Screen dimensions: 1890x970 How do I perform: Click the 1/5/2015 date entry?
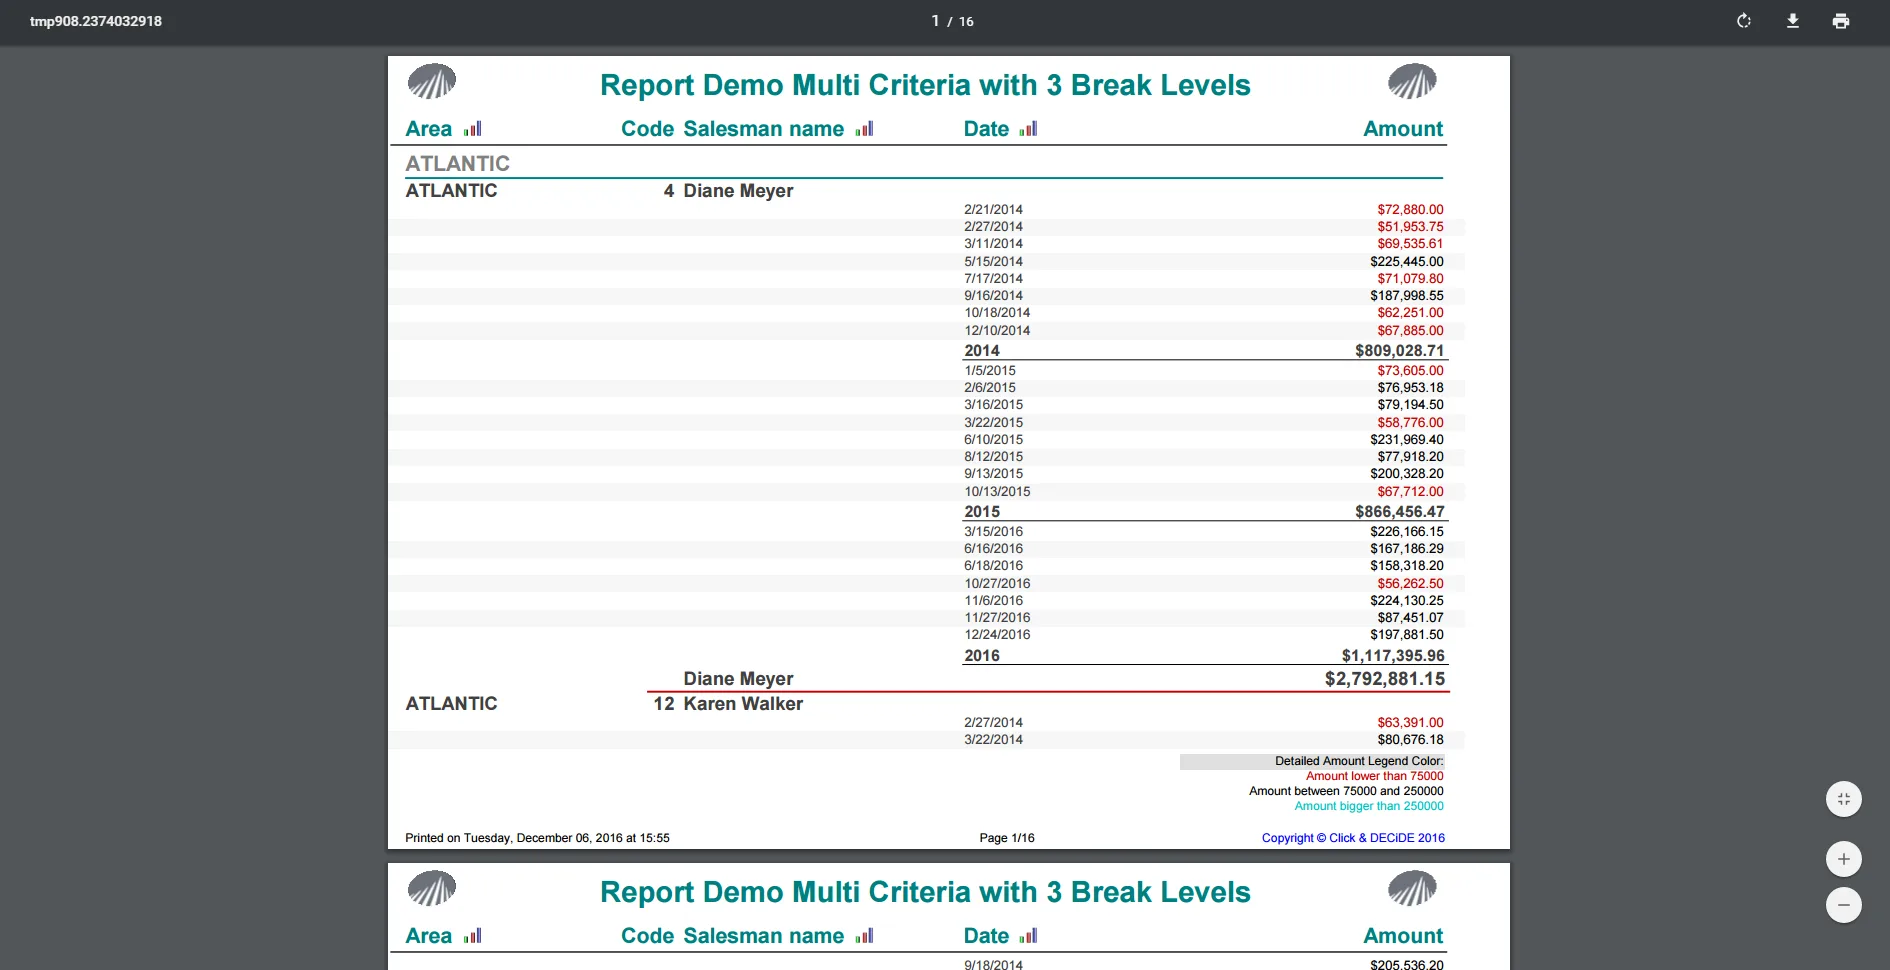pyautogui.click(x=989, y=371)
